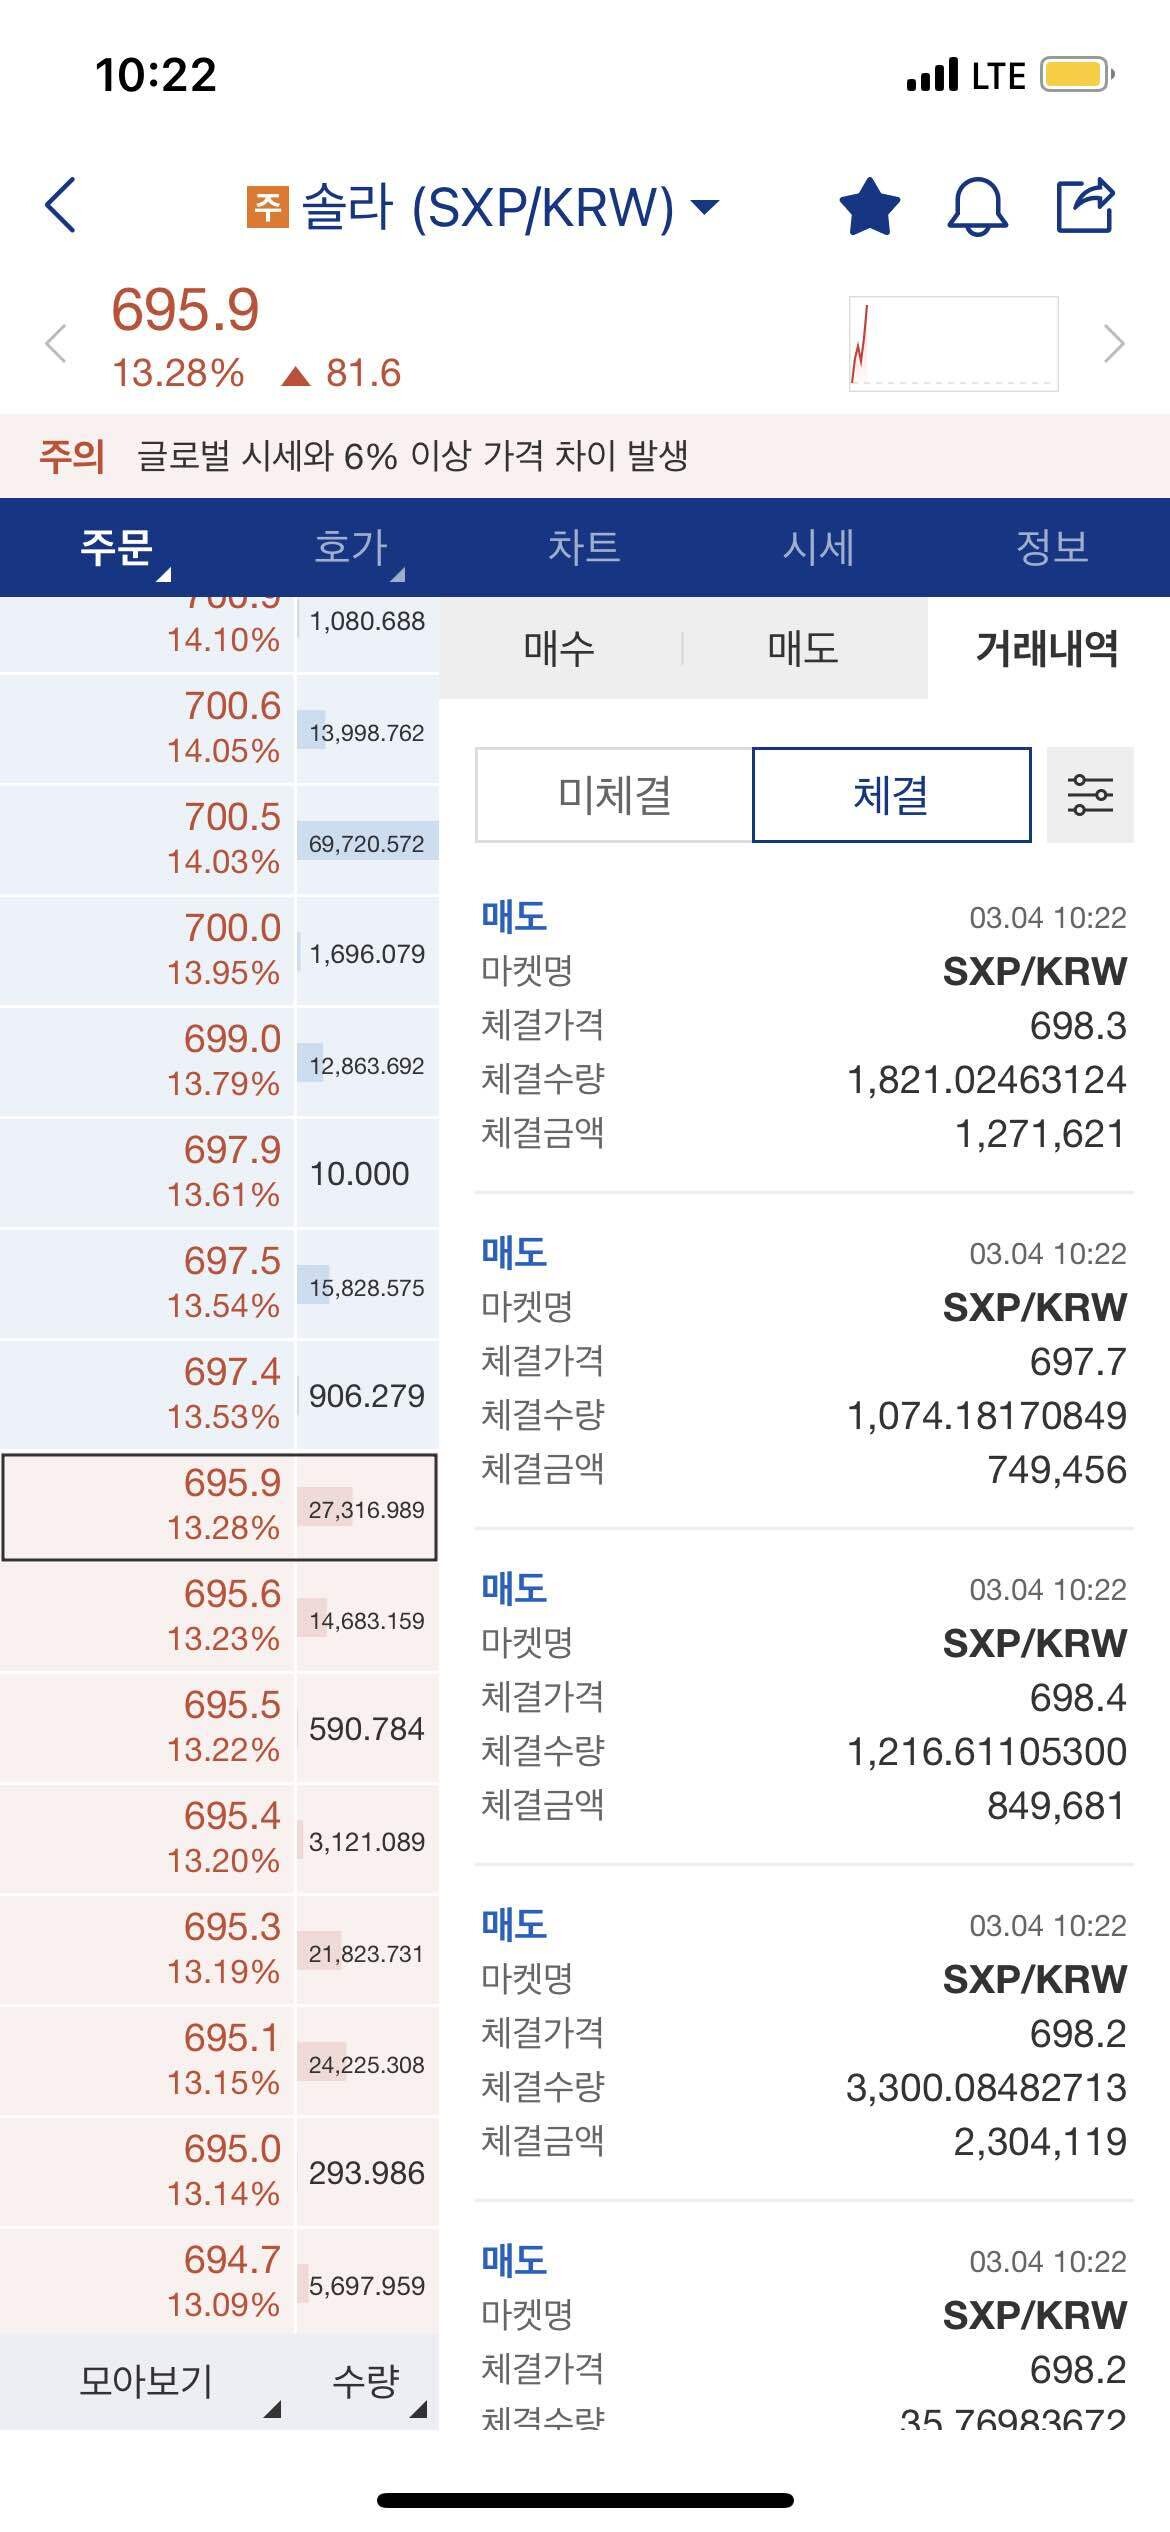The height and width of the screenshot is (2532, 1170).
Task: Open the 시세 tab
Action: 818,547
